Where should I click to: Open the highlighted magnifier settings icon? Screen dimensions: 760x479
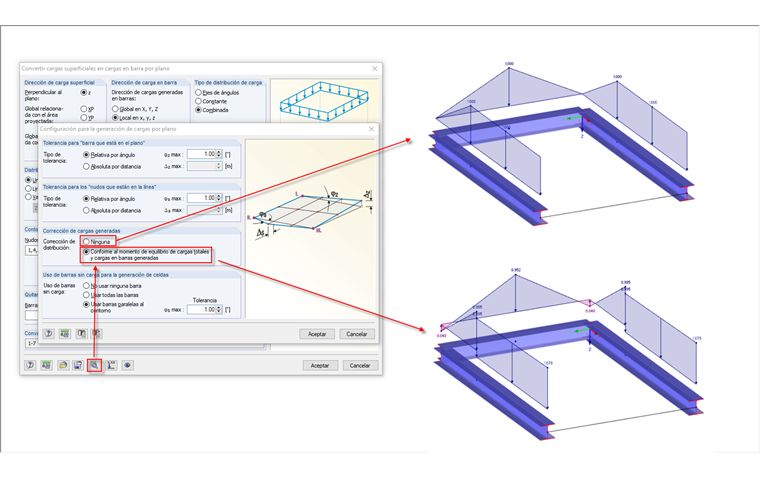[x=95, y=365]
